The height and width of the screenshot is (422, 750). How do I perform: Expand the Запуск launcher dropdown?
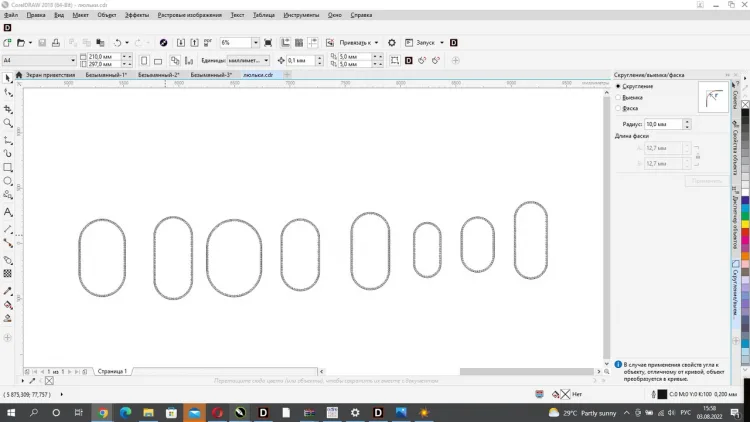click(441, 43)
